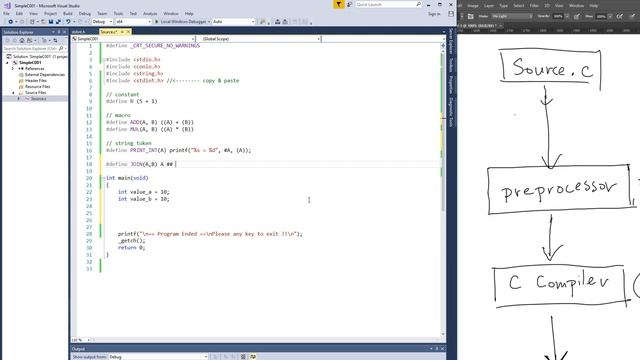Click Sync with Active Document icon
The width and height of the screenshot is (640, 360).
55,40
